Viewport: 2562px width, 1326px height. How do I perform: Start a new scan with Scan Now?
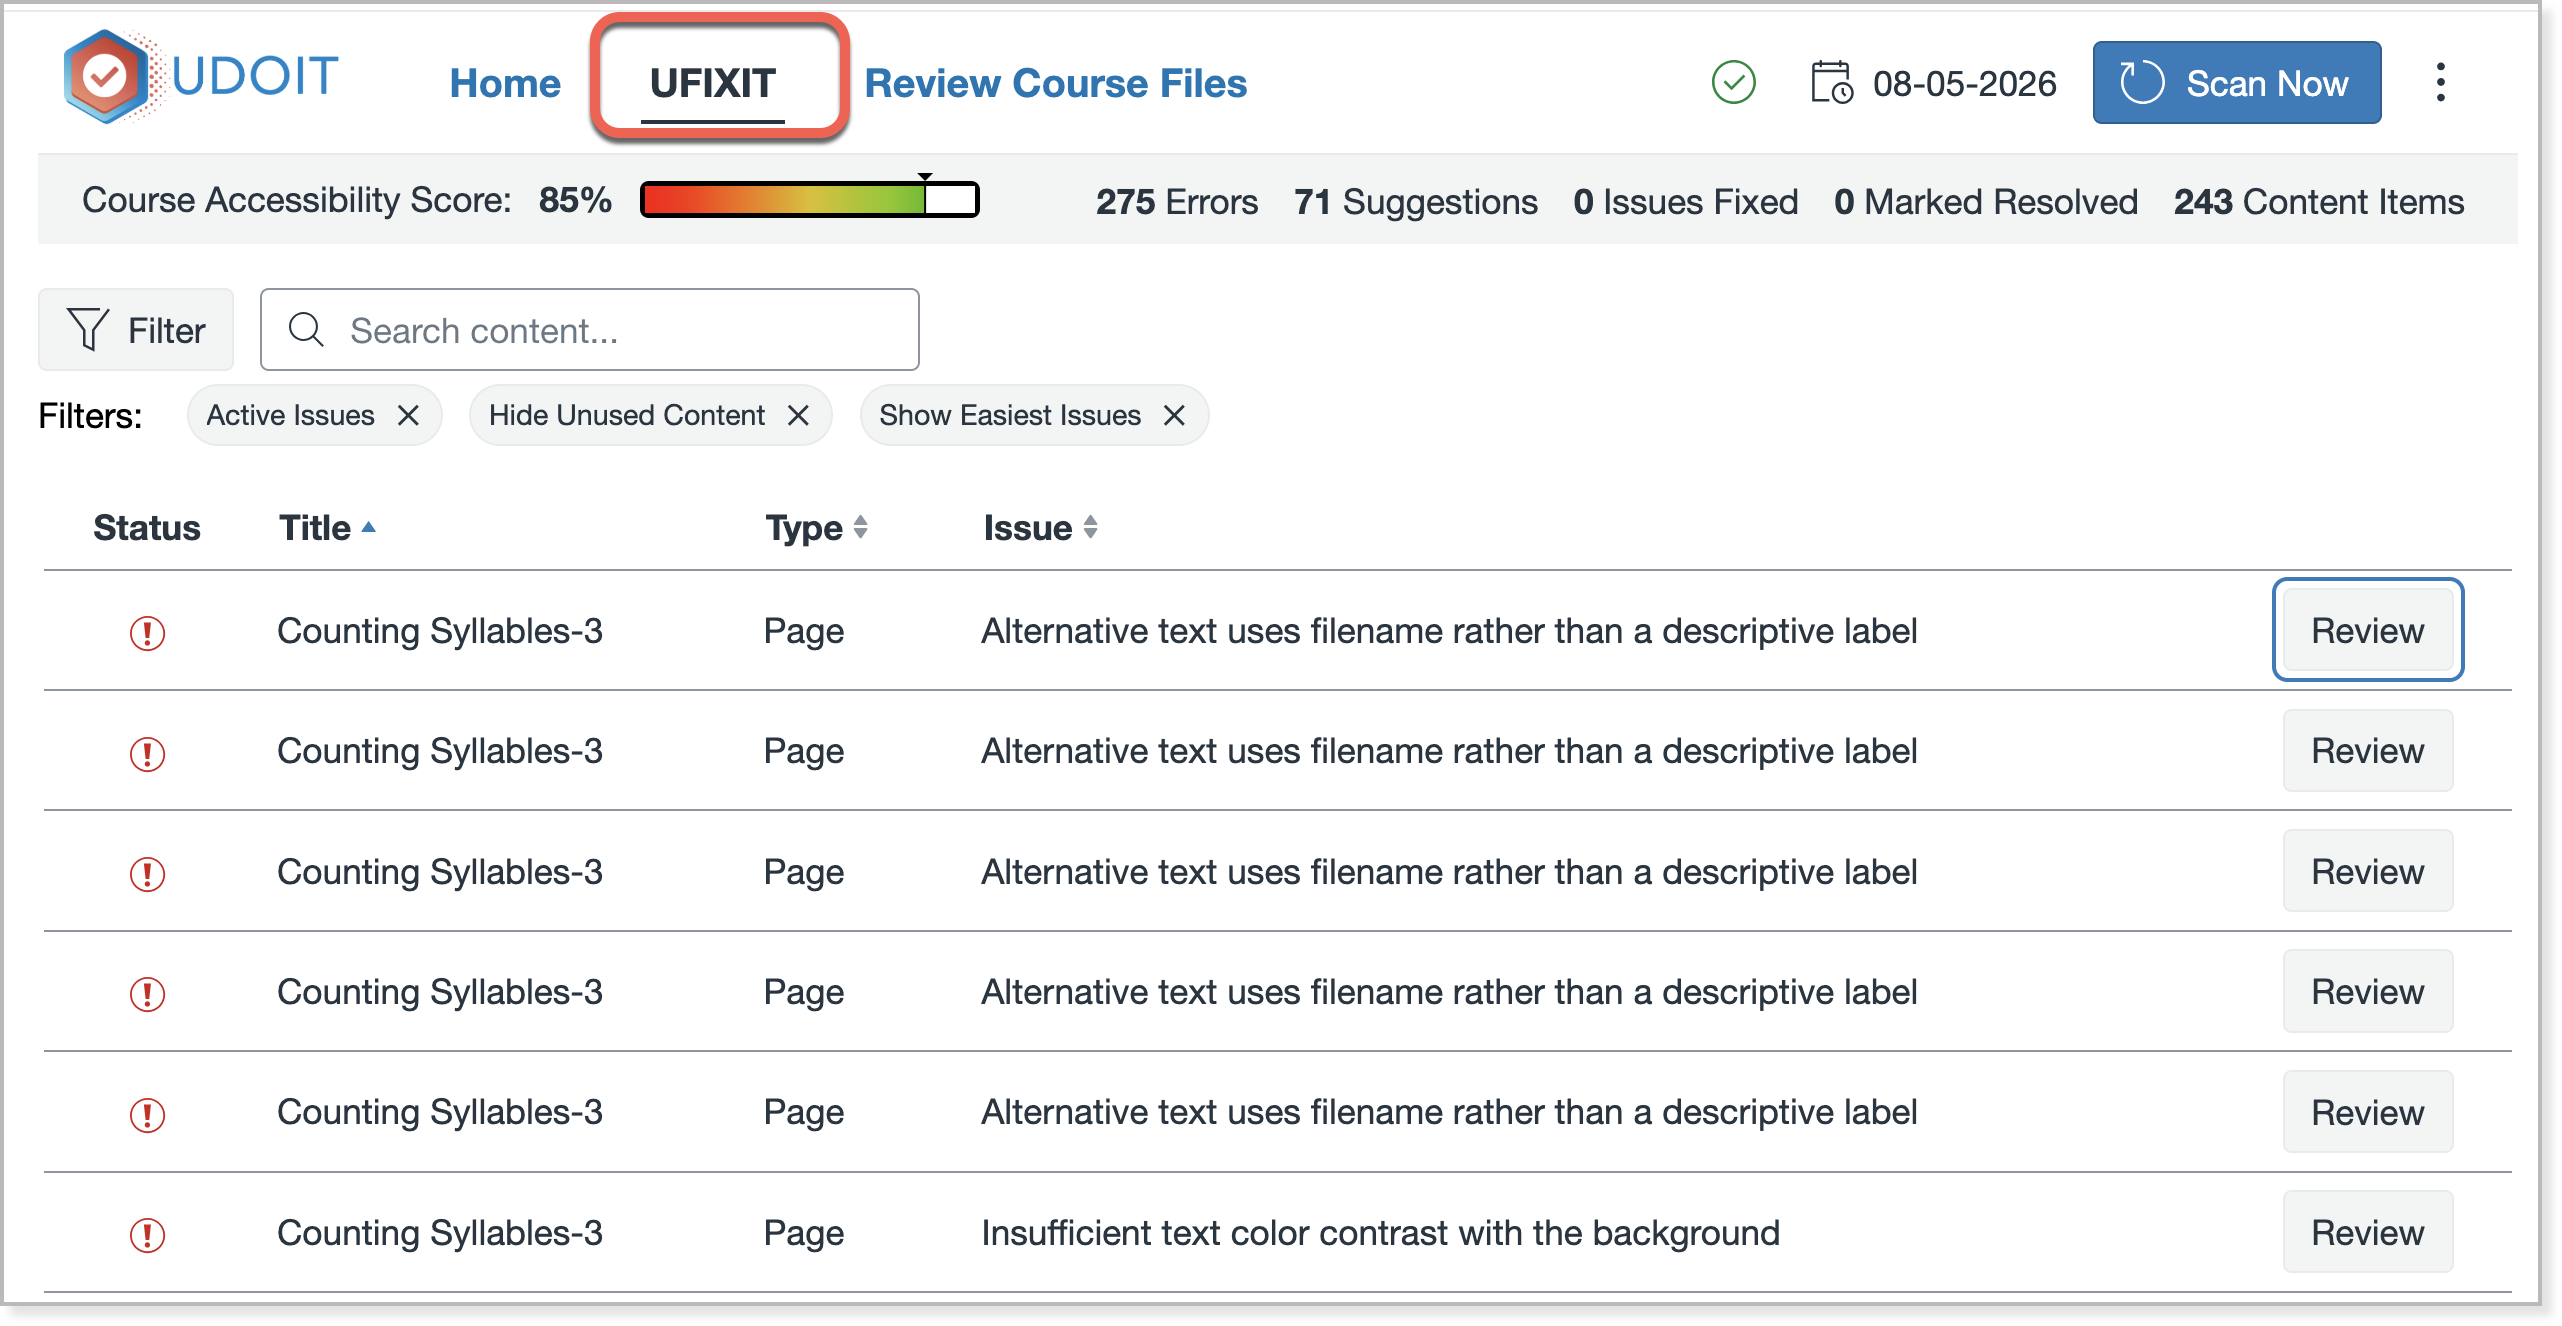click(x=2237, y=83)
